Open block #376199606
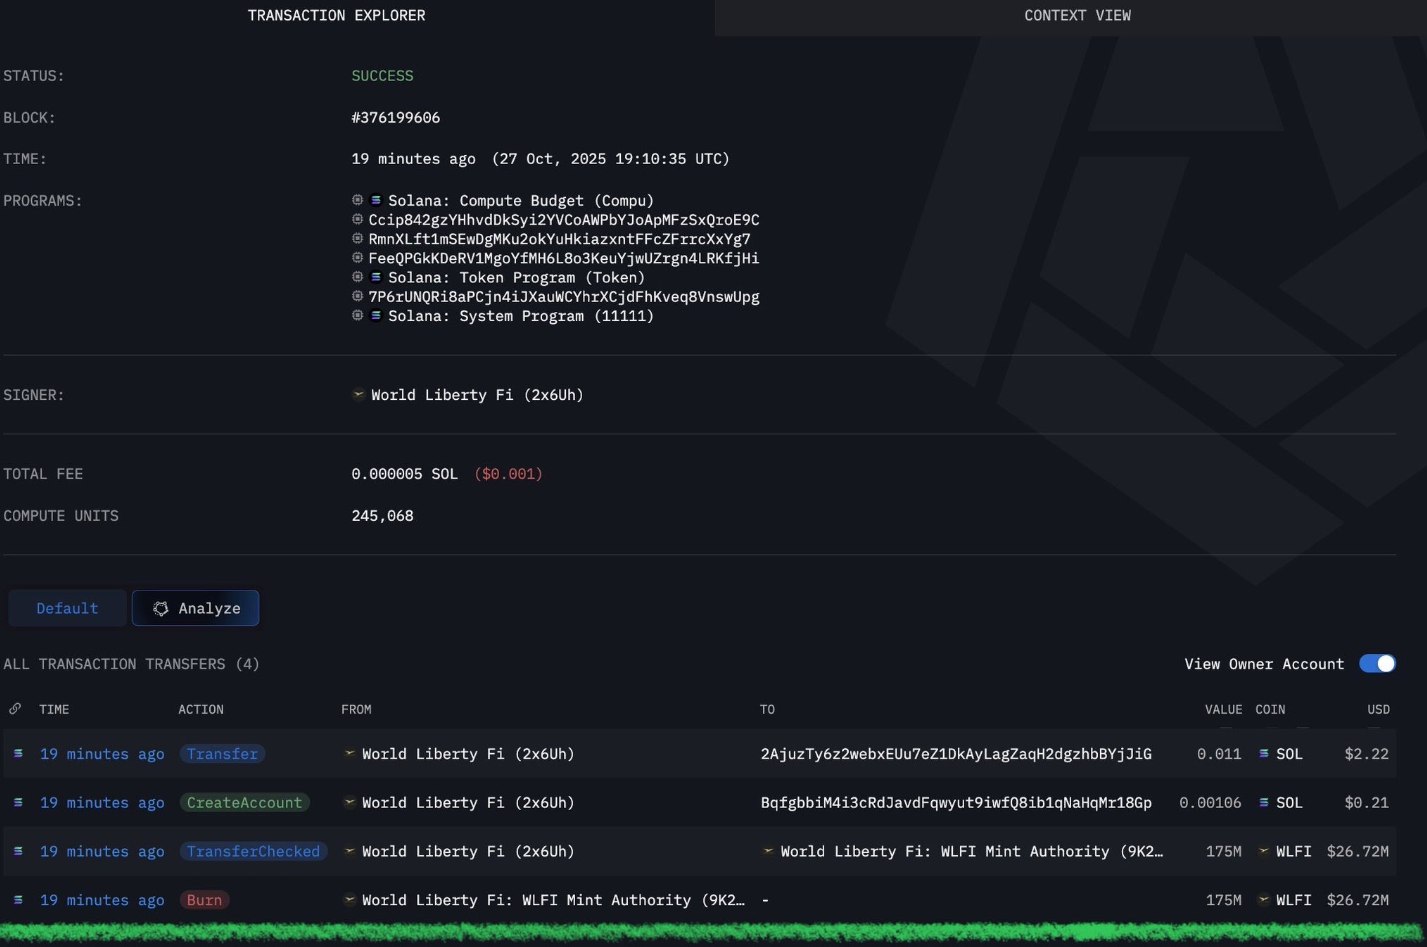The height and width of the screenshot is (947, 1427). [x=395, y=118]
